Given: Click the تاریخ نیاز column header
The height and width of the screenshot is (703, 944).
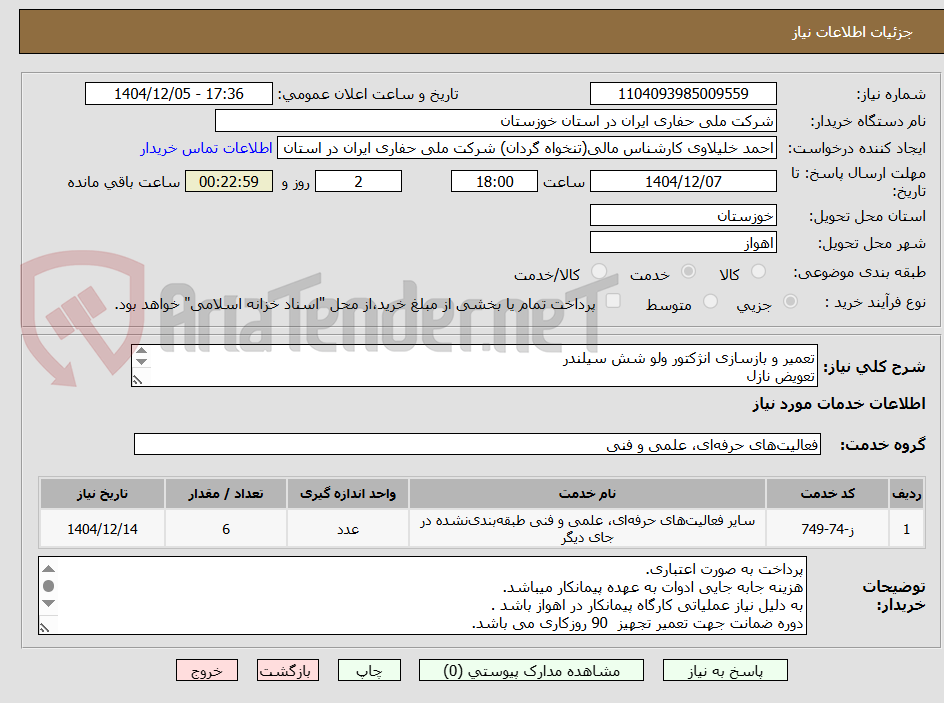Looking at the screenshot, I should click(102, 494).
